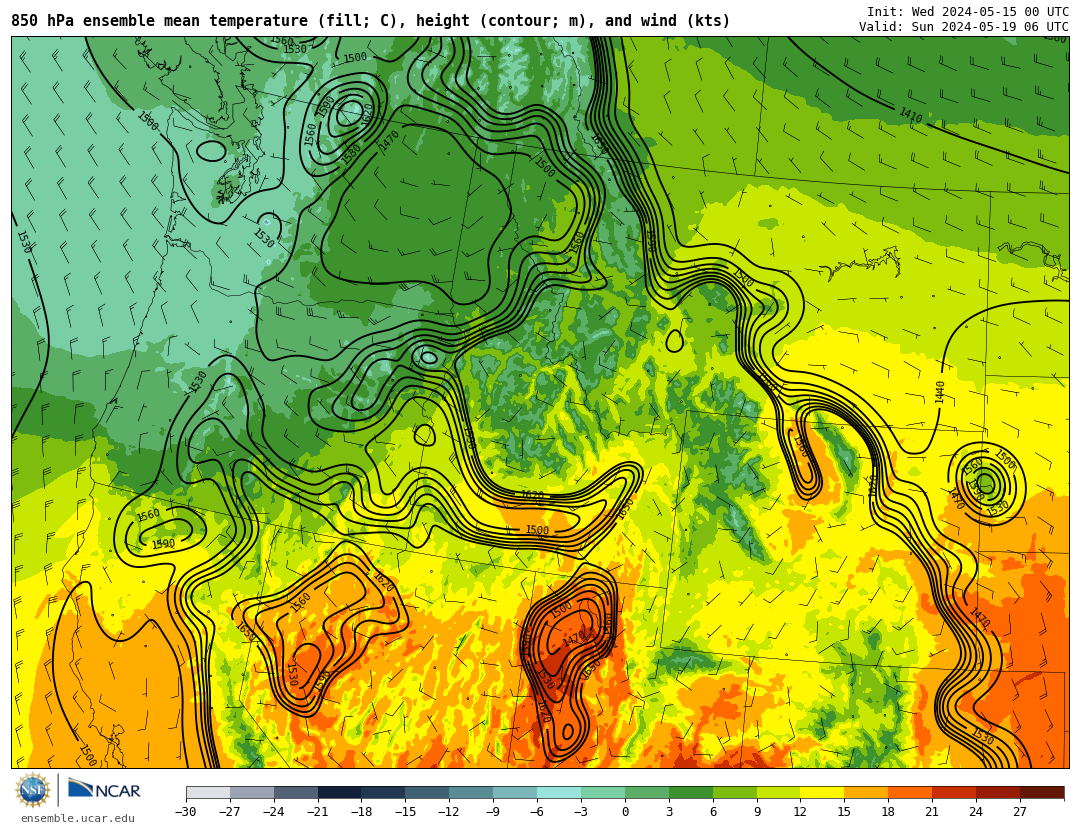The height and width of the screenshot is (831, 1080).
Task: Pick the dark green colorbar segment 3 to 6
Action: tap(692, 792)
